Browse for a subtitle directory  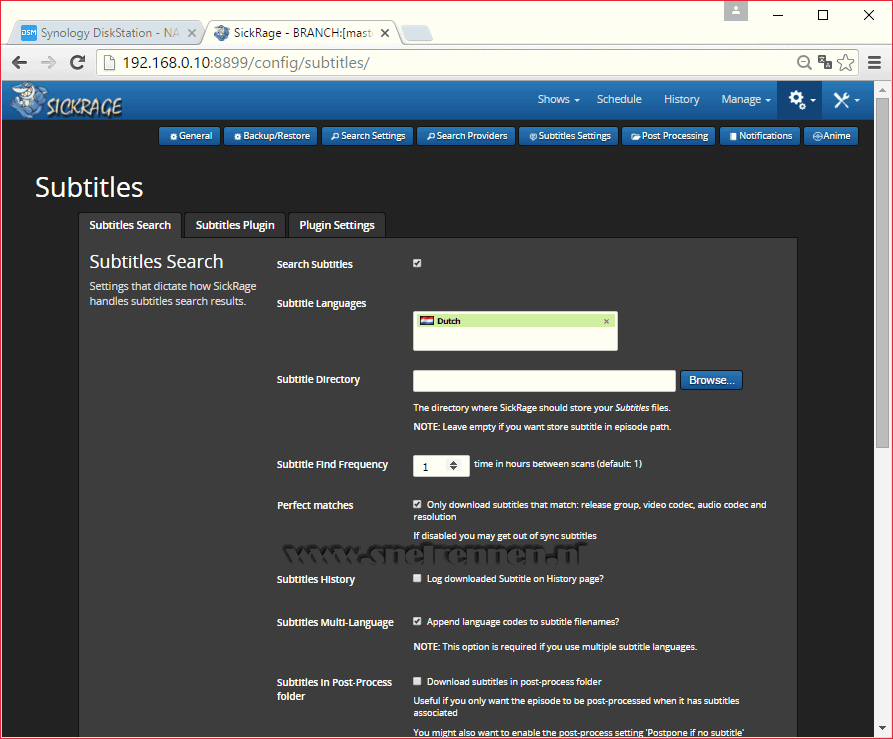(711, 380)
